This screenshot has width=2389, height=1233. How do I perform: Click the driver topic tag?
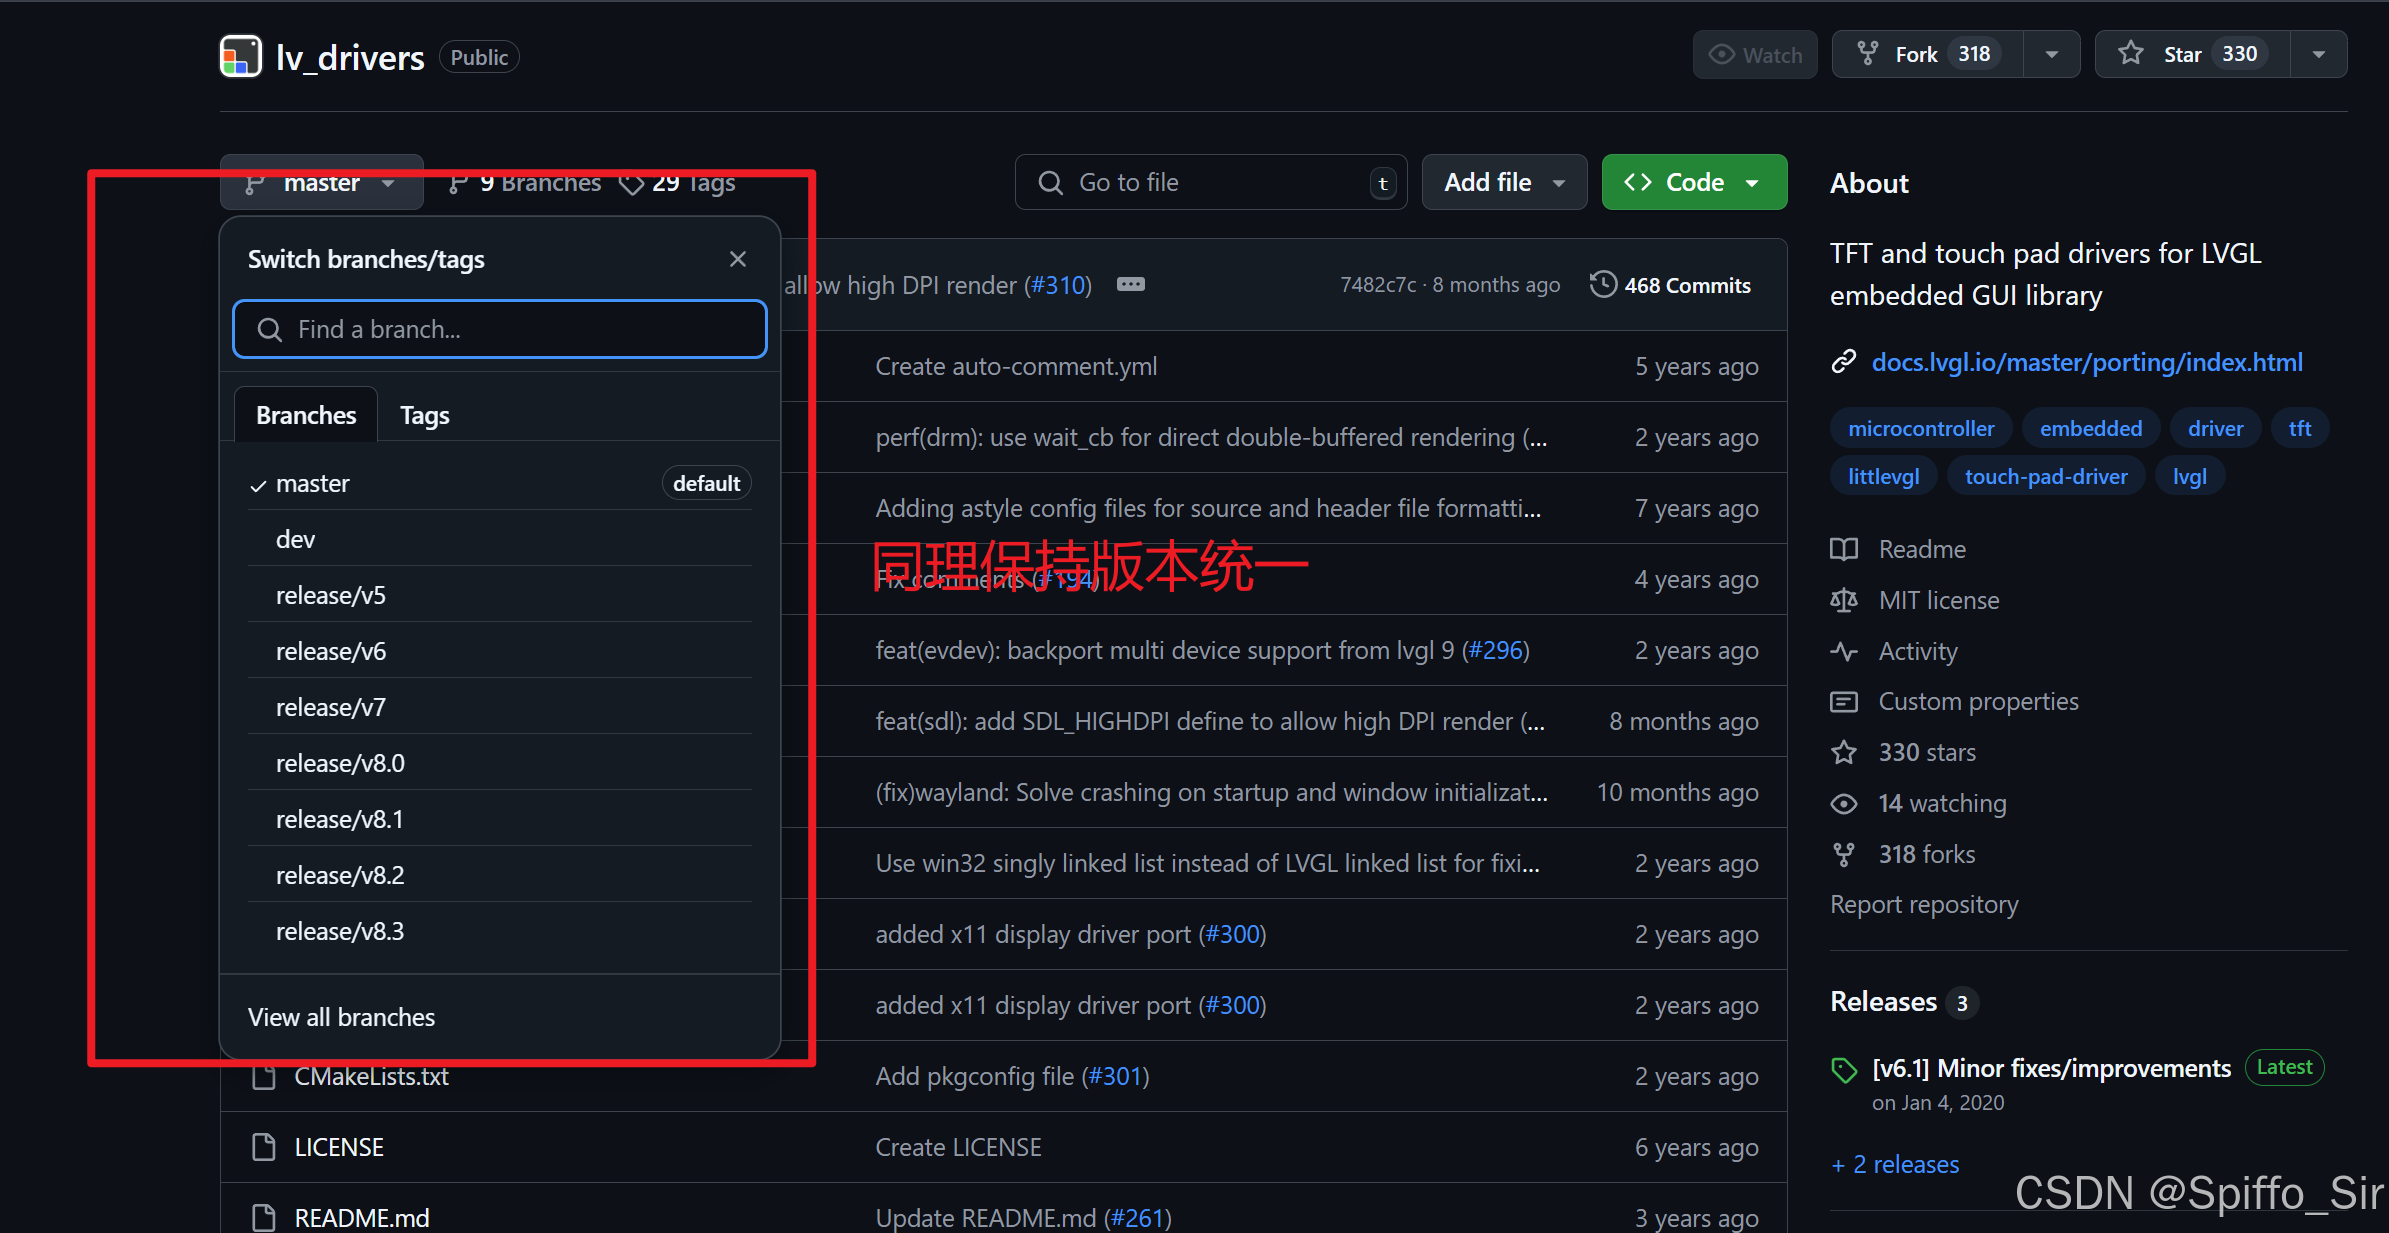pyautogui.click(x=2215, y=428)
